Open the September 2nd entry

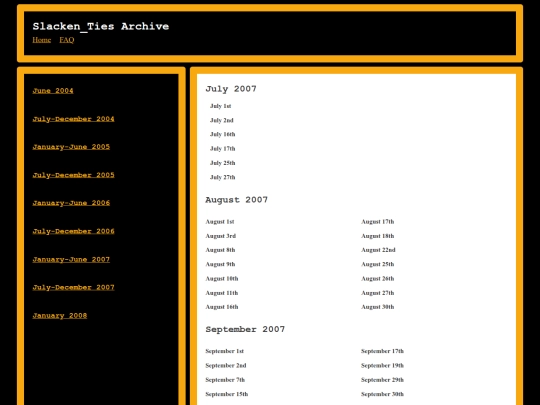(x=226, y=365)
